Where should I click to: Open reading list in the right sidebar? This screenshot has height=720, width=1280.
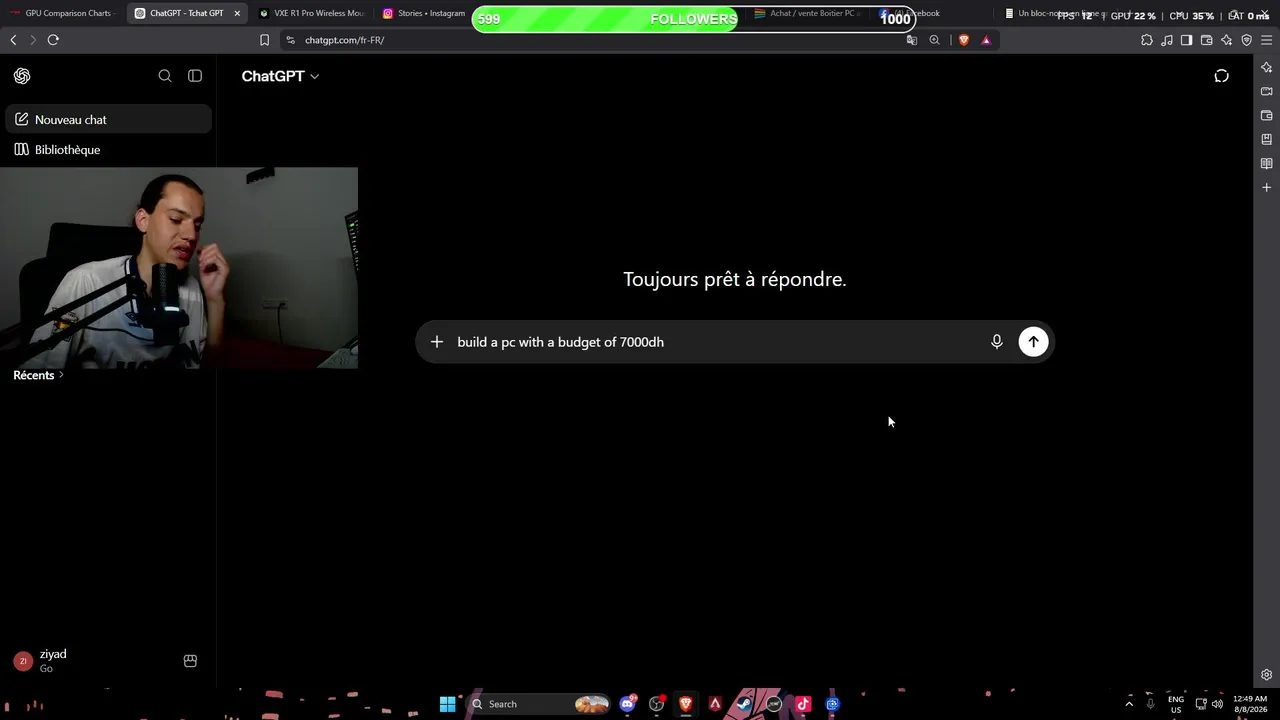[x=1266, y=163]
